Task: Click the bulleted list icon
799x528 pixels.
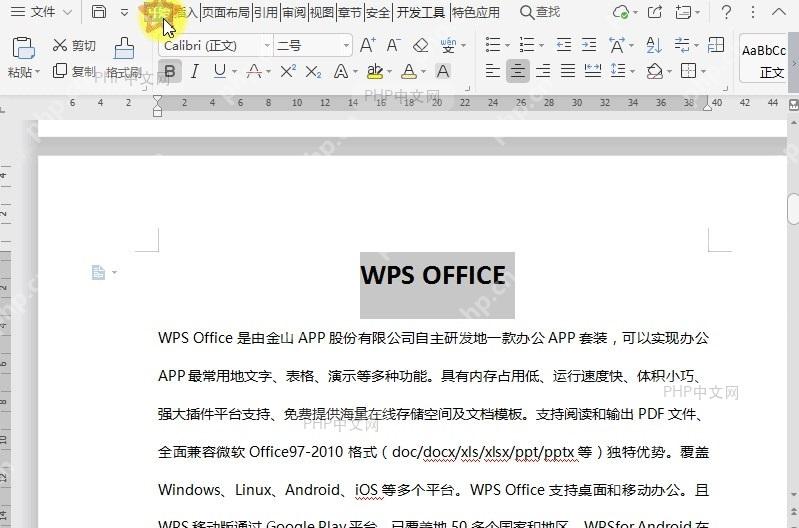Action: [x=493, y=45]
